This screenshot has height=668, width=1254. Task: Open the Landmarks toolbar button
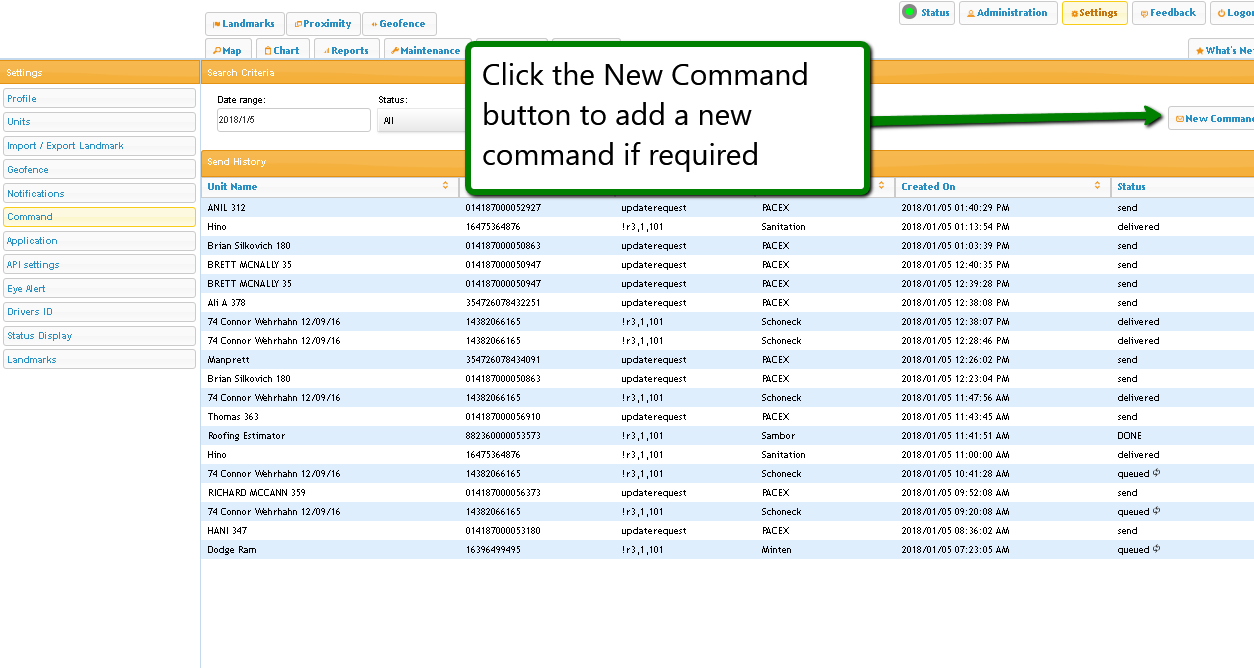(244, 24)
